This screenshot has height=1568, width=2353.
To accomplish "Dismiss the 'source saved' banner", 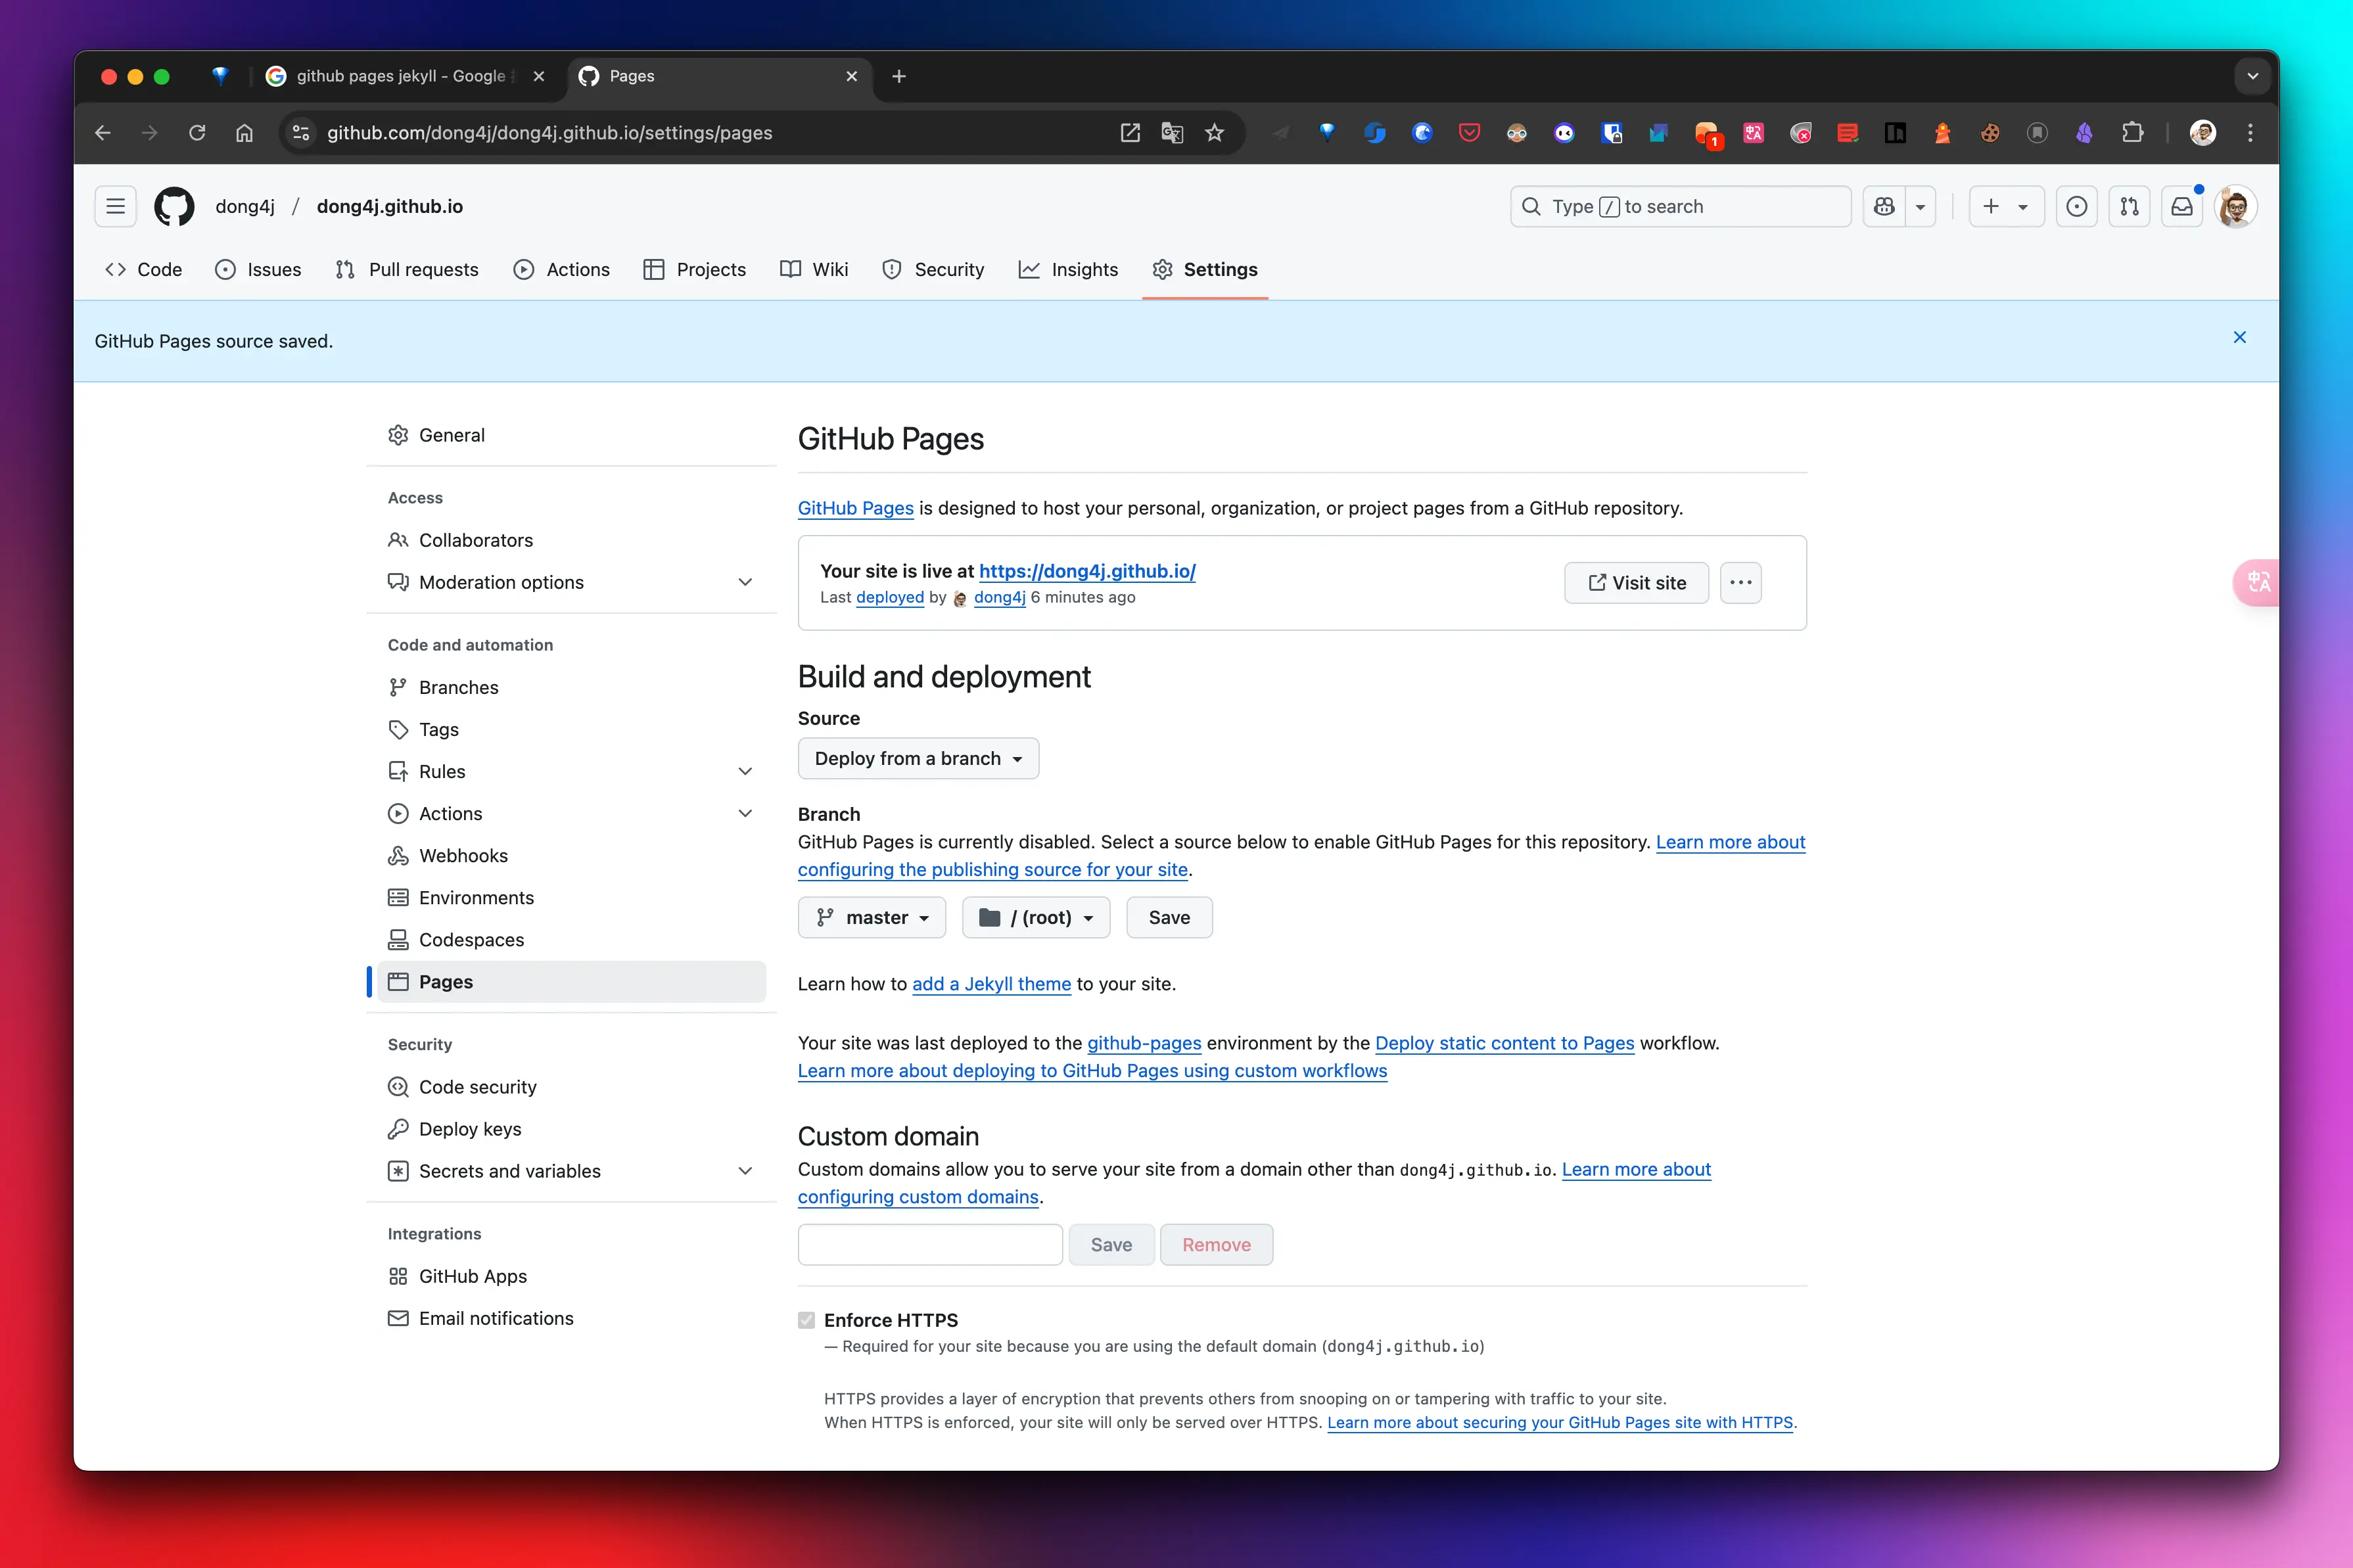I will coord(2239,338).
